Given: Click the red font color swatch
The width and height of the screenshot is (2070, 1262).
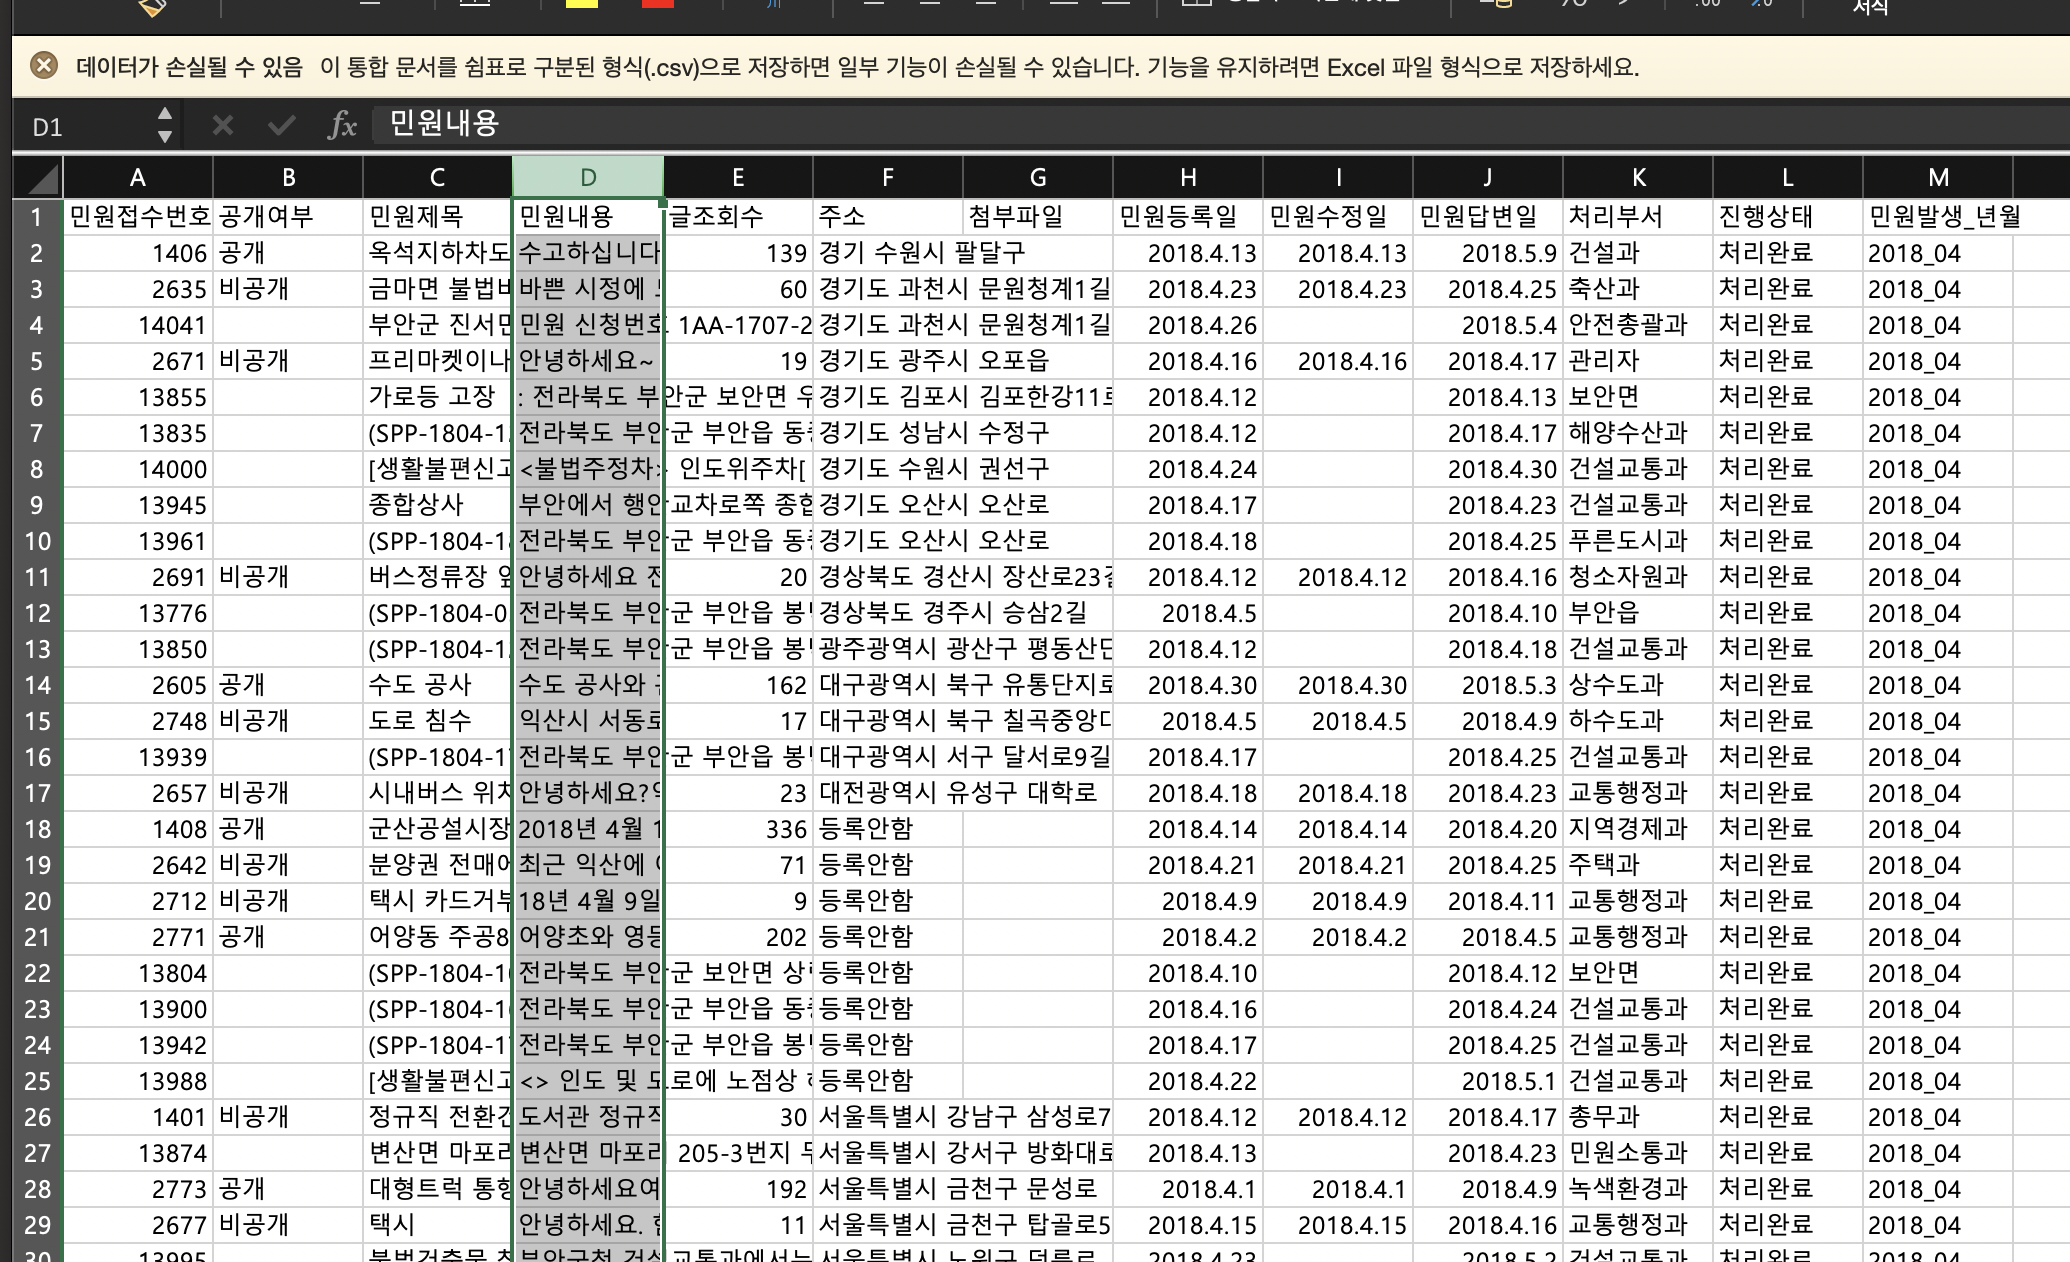Looking at the screenshot, I should [x=657, y=4].
